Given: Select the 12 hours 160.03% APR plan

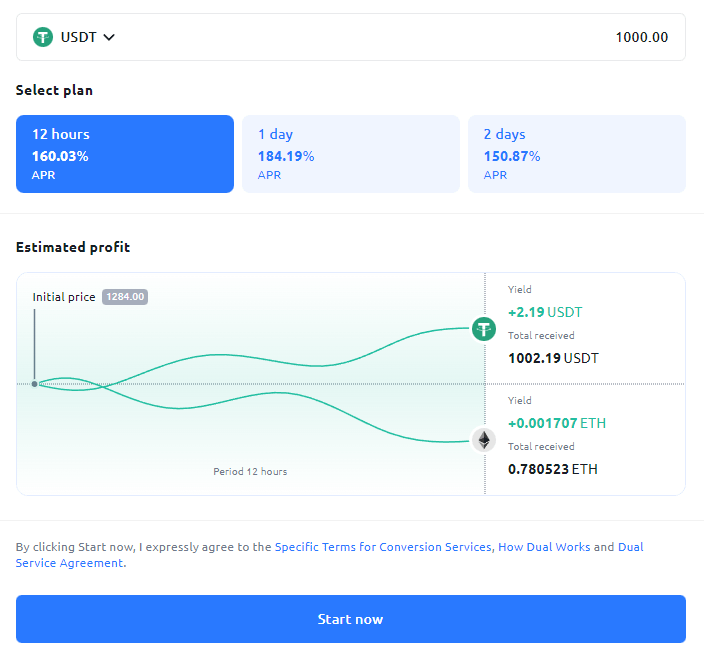Looking at the screenshot, I should click(124, 153).
